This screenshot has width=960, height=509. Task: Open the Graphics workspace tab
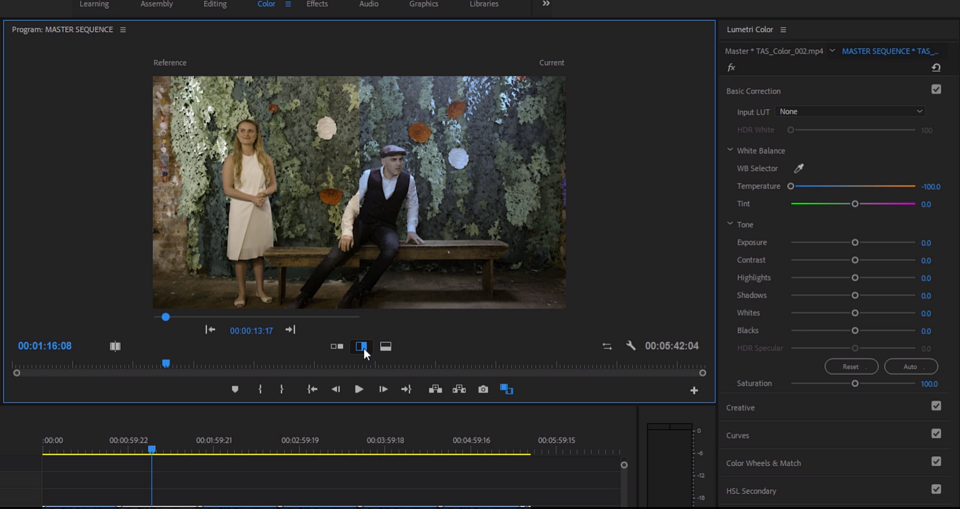pyautogui.click(x=423, y=5)
